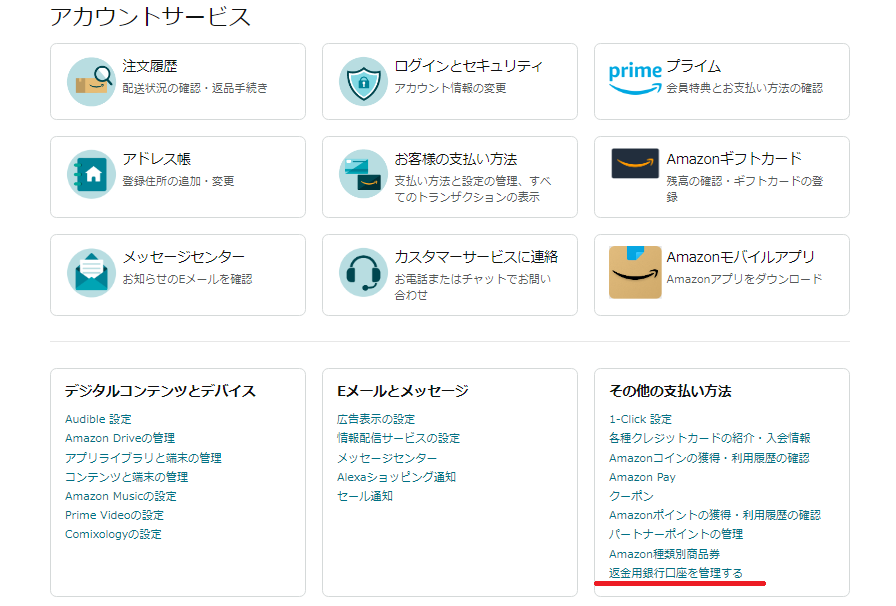The image size is (896, 606).
Task: Open Alexaショッピング通知 link
Action: [397, 477]
